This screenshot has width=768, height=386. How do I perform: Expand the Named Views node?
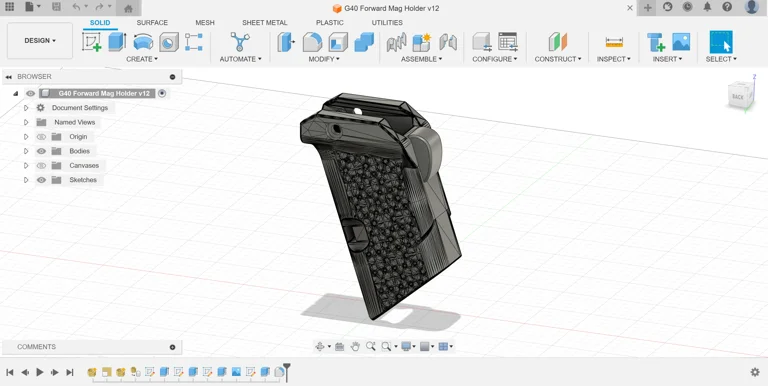(x=26, y=122)
